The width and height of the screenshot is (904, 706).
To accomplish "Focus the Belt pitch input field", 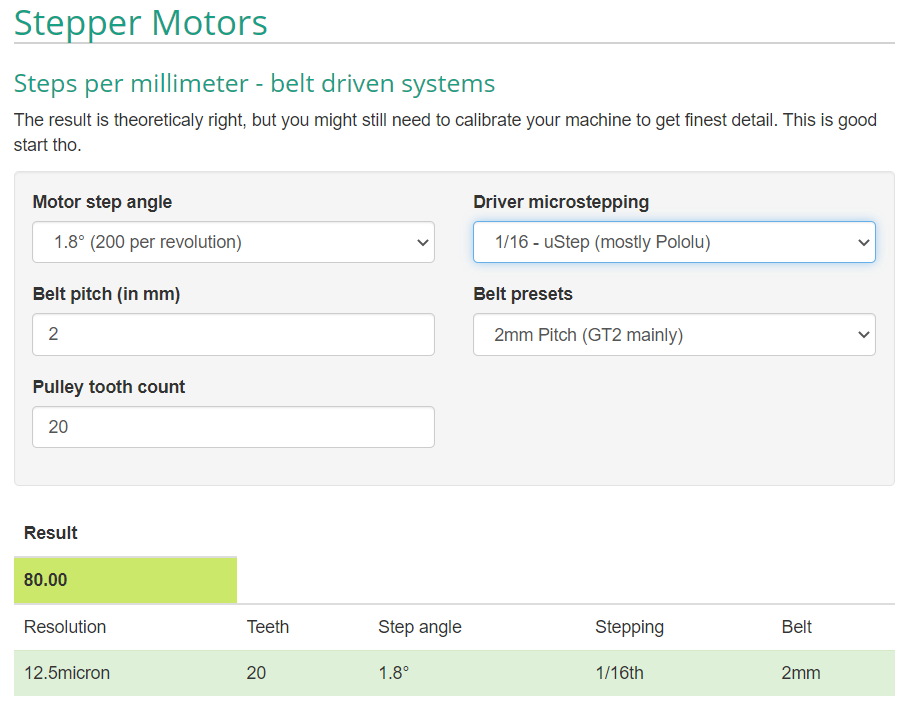I will (x=233, y=334).
